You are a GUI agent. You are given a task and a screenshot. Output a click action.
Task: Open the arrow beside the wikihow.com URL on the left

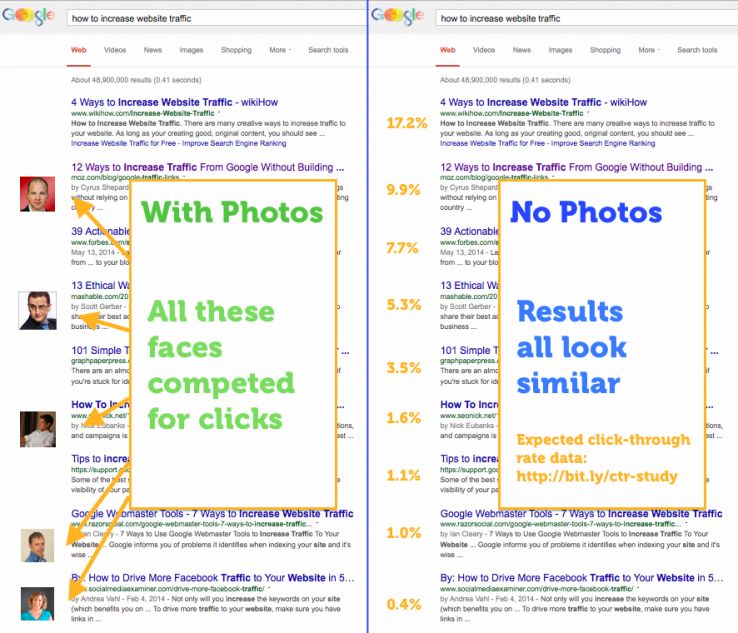point(220,114)
